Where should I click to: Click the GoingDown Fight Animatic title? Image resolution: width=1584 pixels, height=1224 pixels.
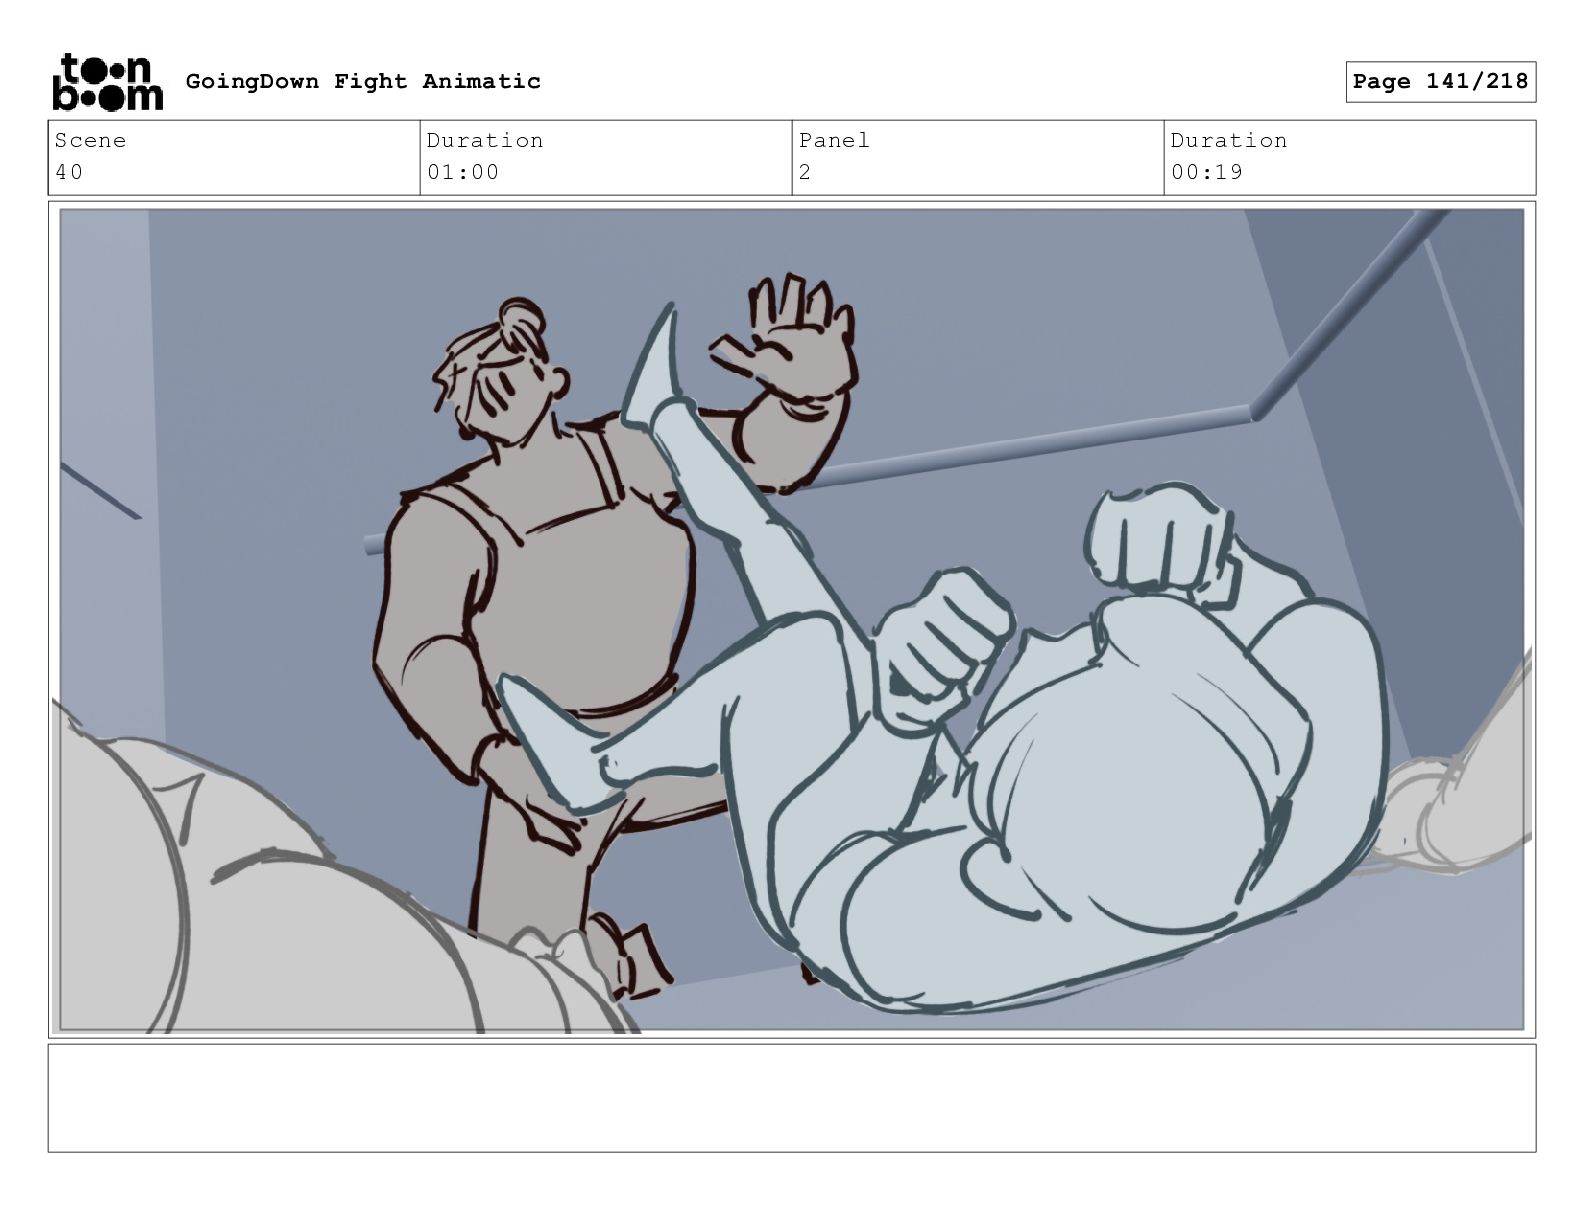tap(363, 81)
